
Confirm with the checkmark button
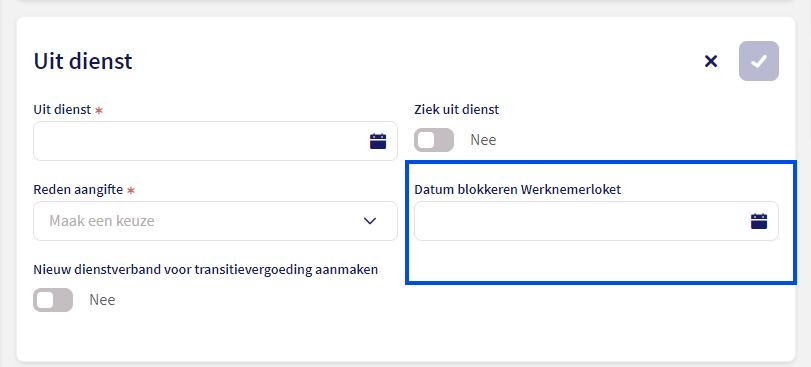click(759, 61)
